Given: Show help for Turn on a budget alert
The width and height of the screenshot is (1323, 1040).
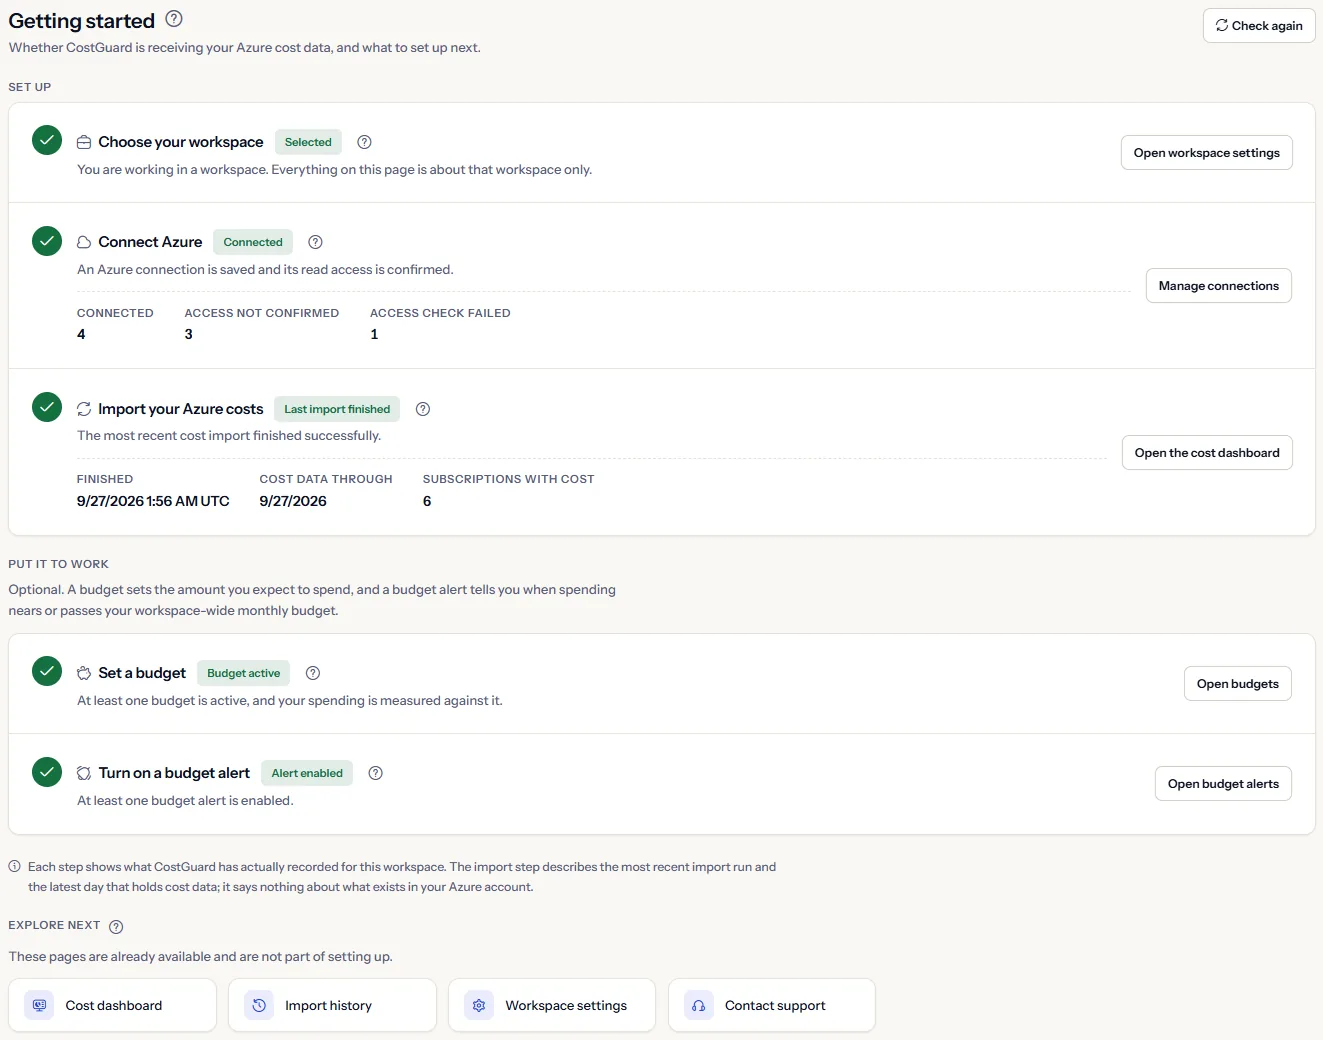Looking at the screenshot, I should pos(376,773).
